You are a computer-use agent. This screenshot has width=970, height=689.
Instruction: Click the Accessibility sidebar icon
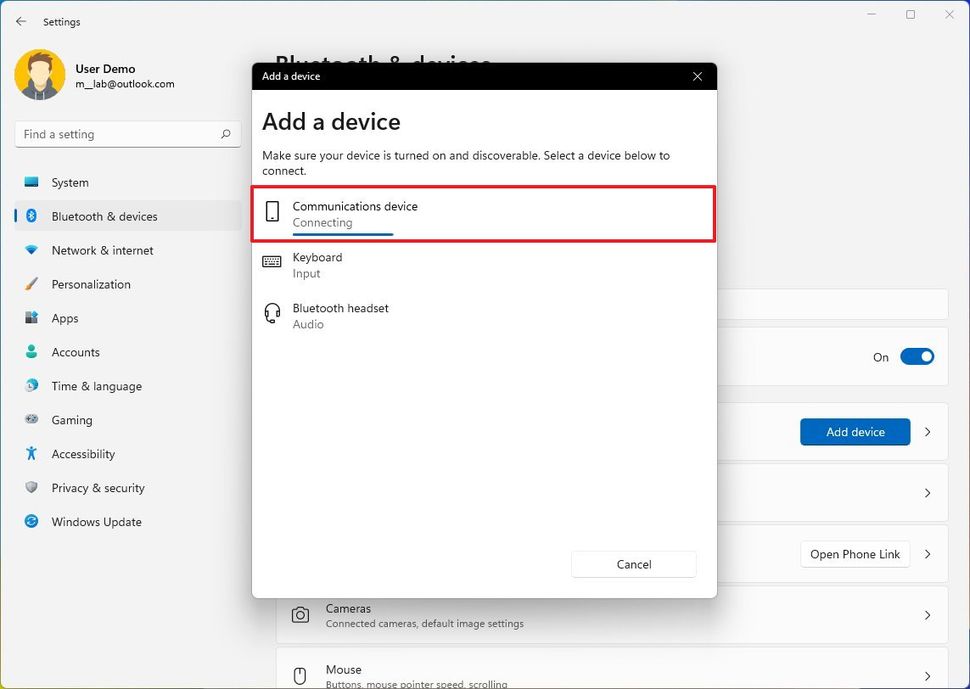(30, 454)
